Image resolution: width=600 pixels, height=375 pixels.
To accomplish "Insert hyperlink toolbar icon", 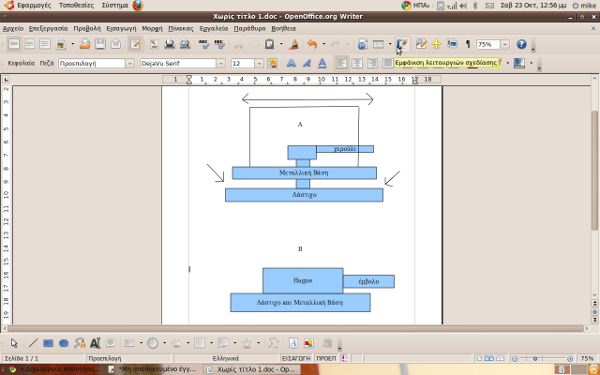I will pyautogui.click(x=362, y=44).
